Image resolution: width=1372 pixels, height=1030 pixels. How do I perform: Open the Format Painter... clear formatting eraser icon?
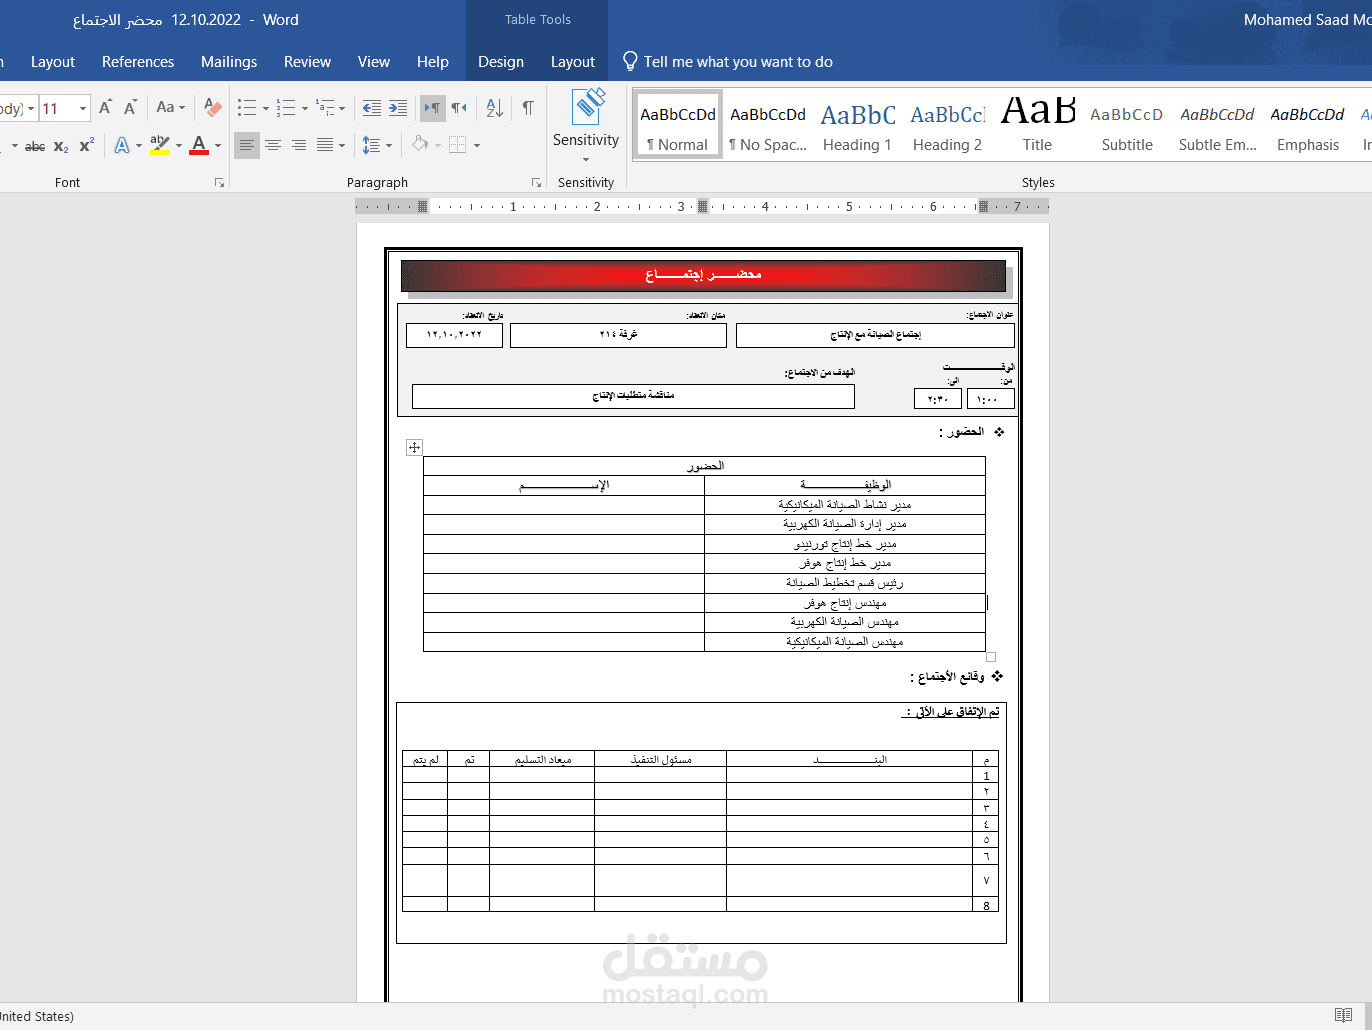211,107
